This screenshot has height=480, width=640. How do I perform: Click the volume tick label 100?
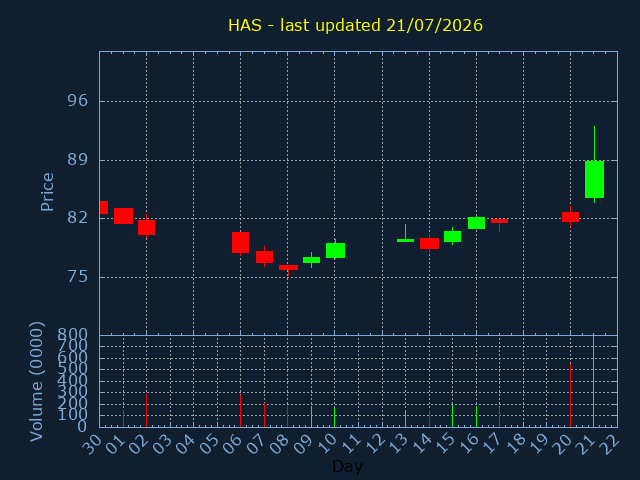72,416
